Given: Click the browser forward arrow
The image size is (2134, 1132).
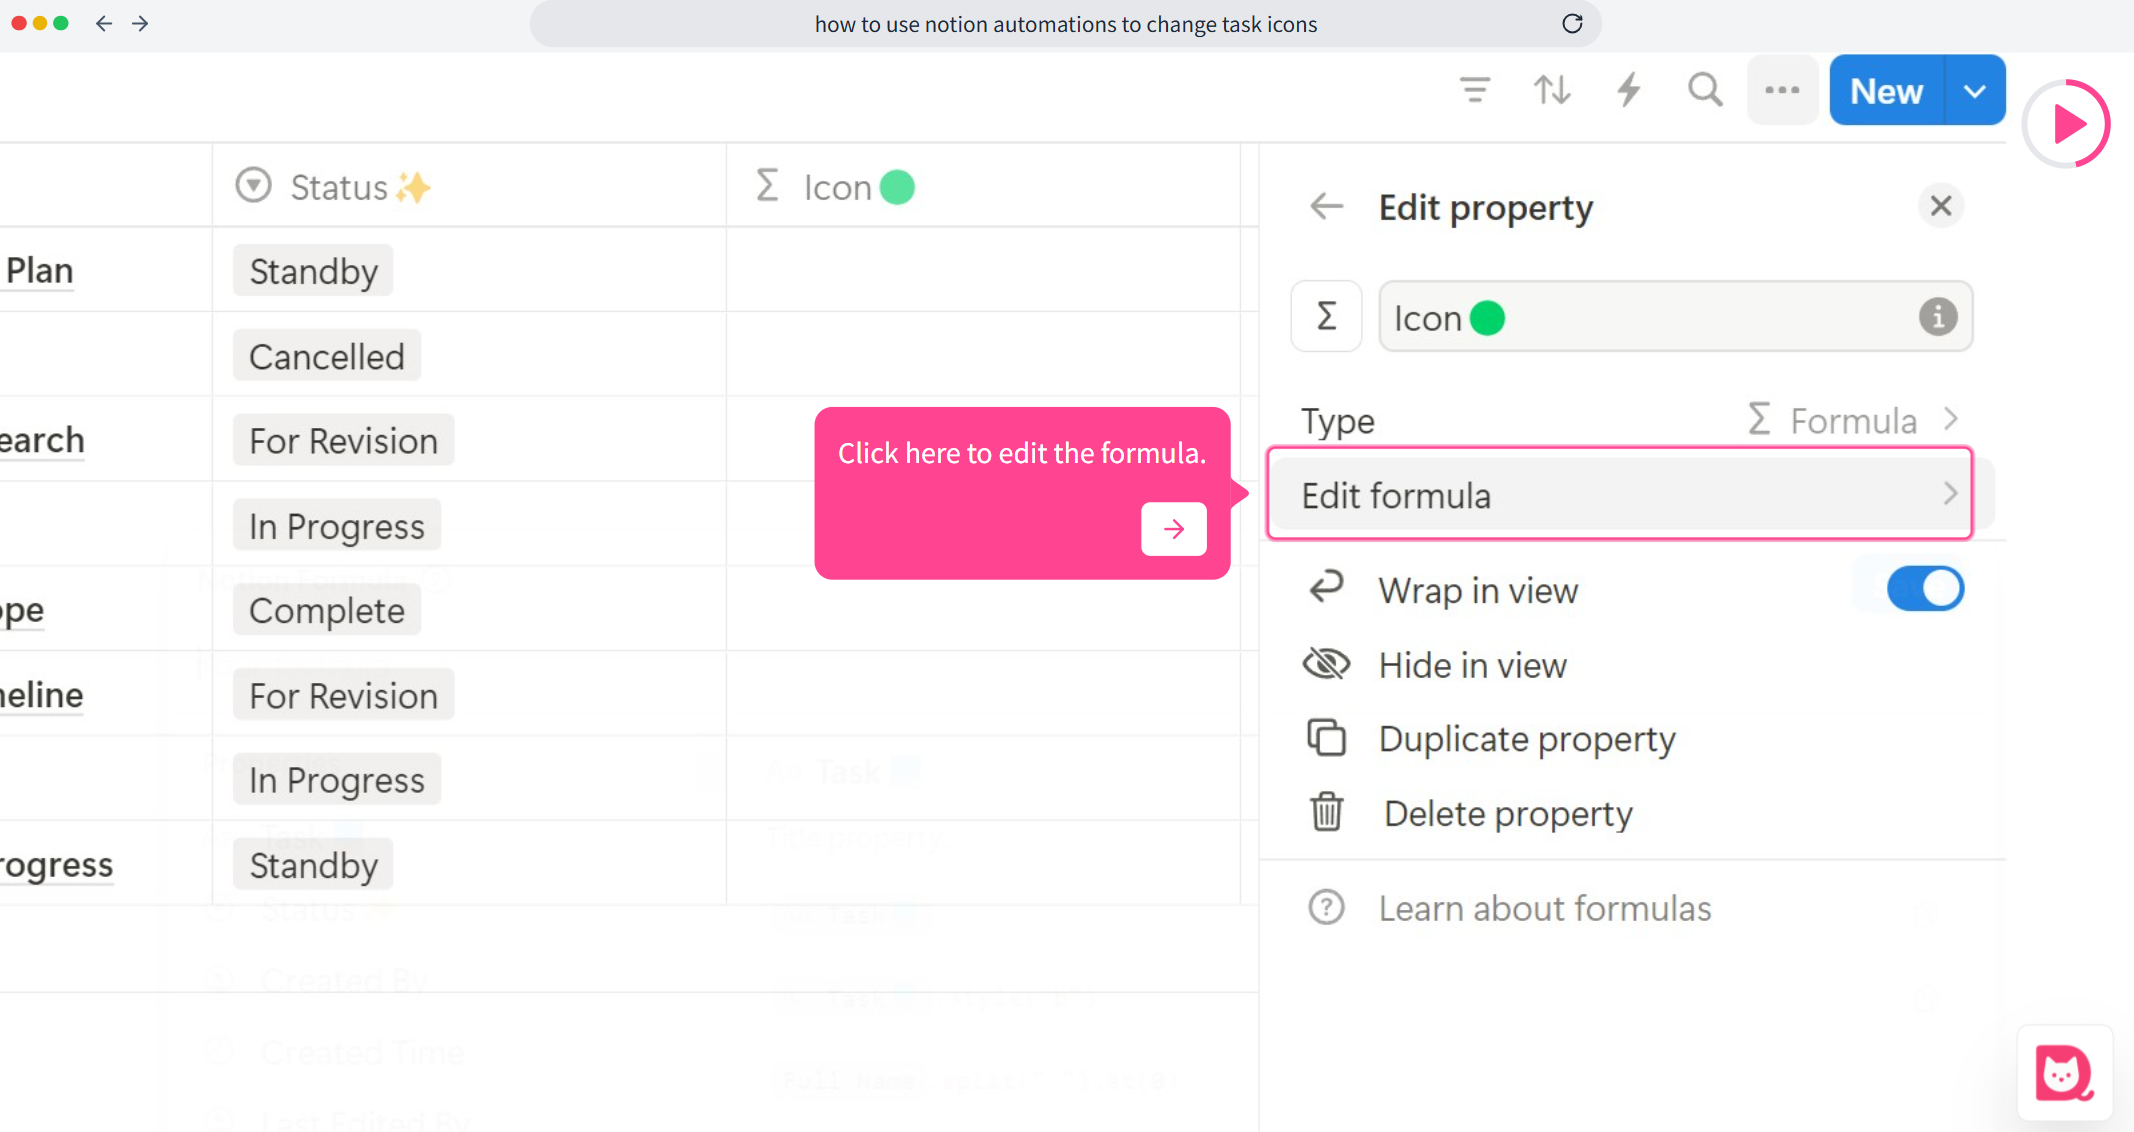Looking at the screenshot, I should [140, 23].
